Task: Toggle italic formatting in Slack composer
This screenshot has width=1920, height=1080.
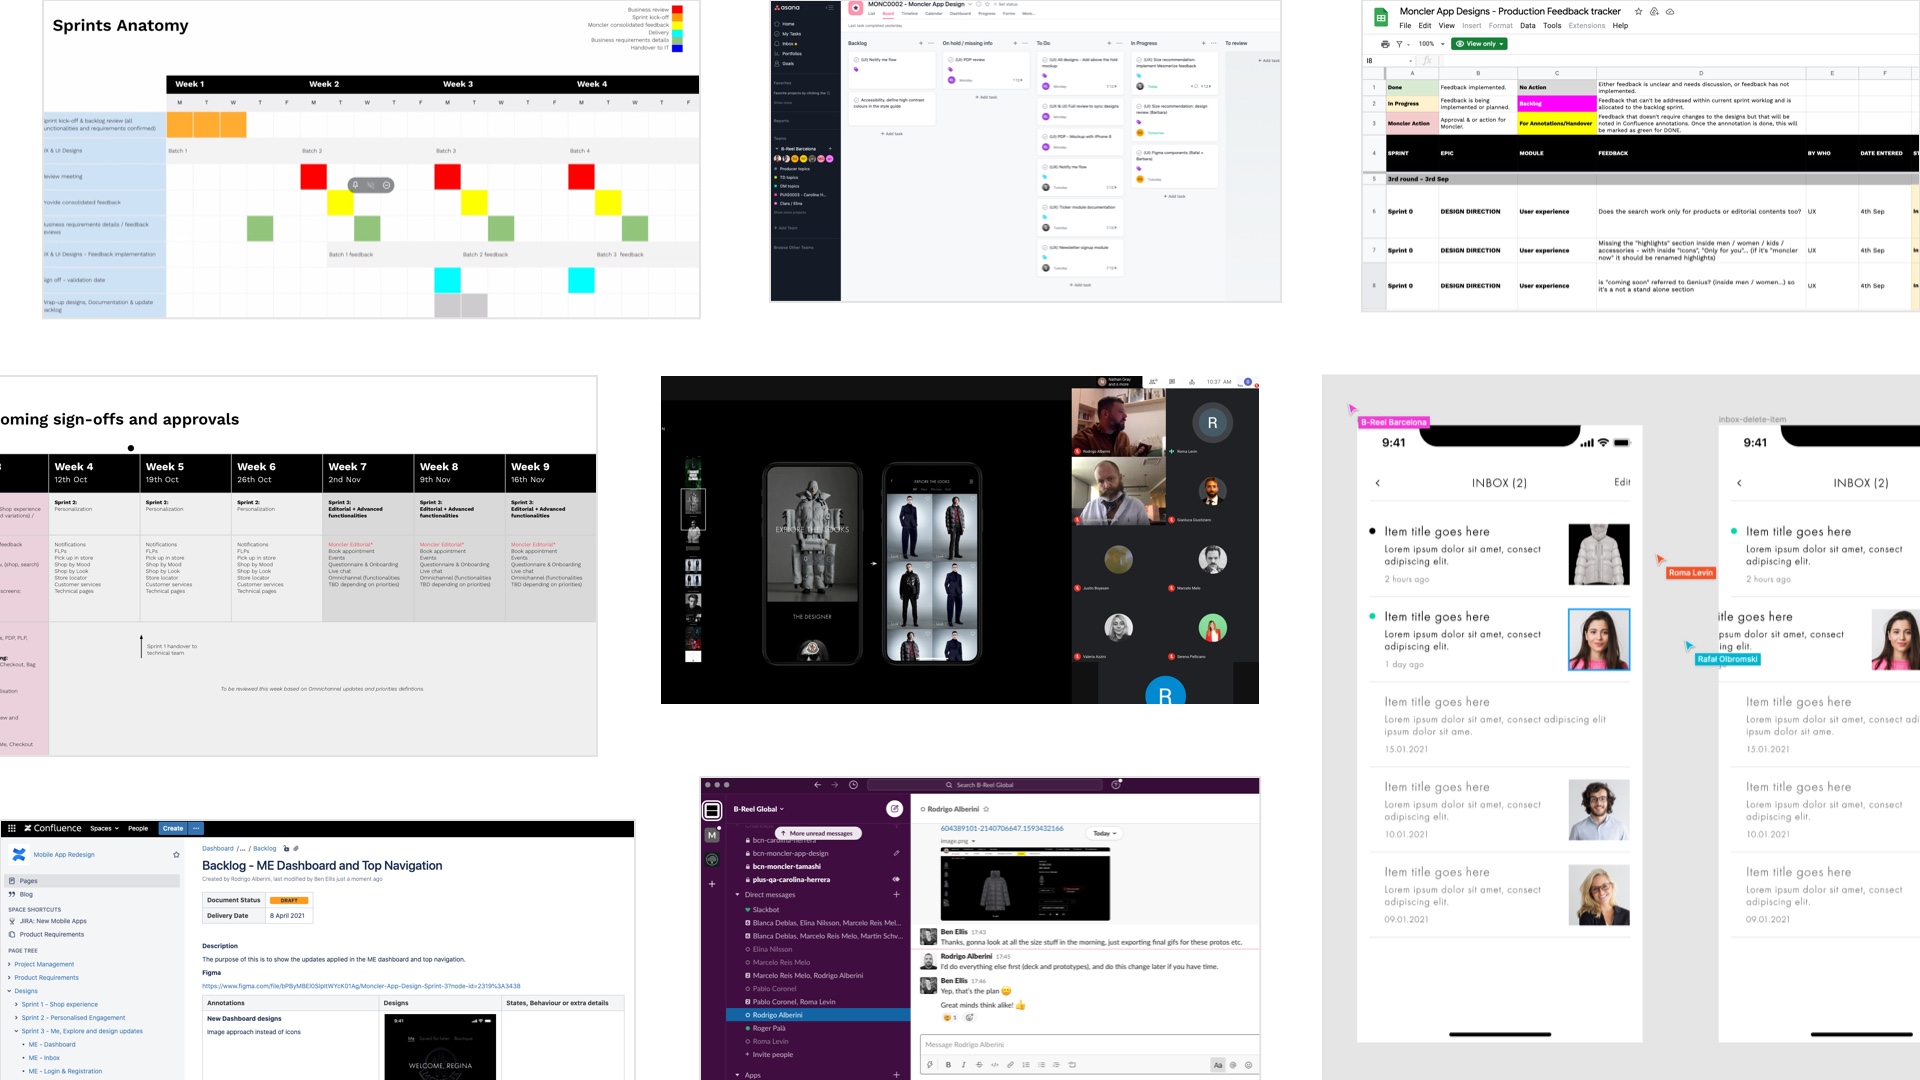Action: point(963,1065)
